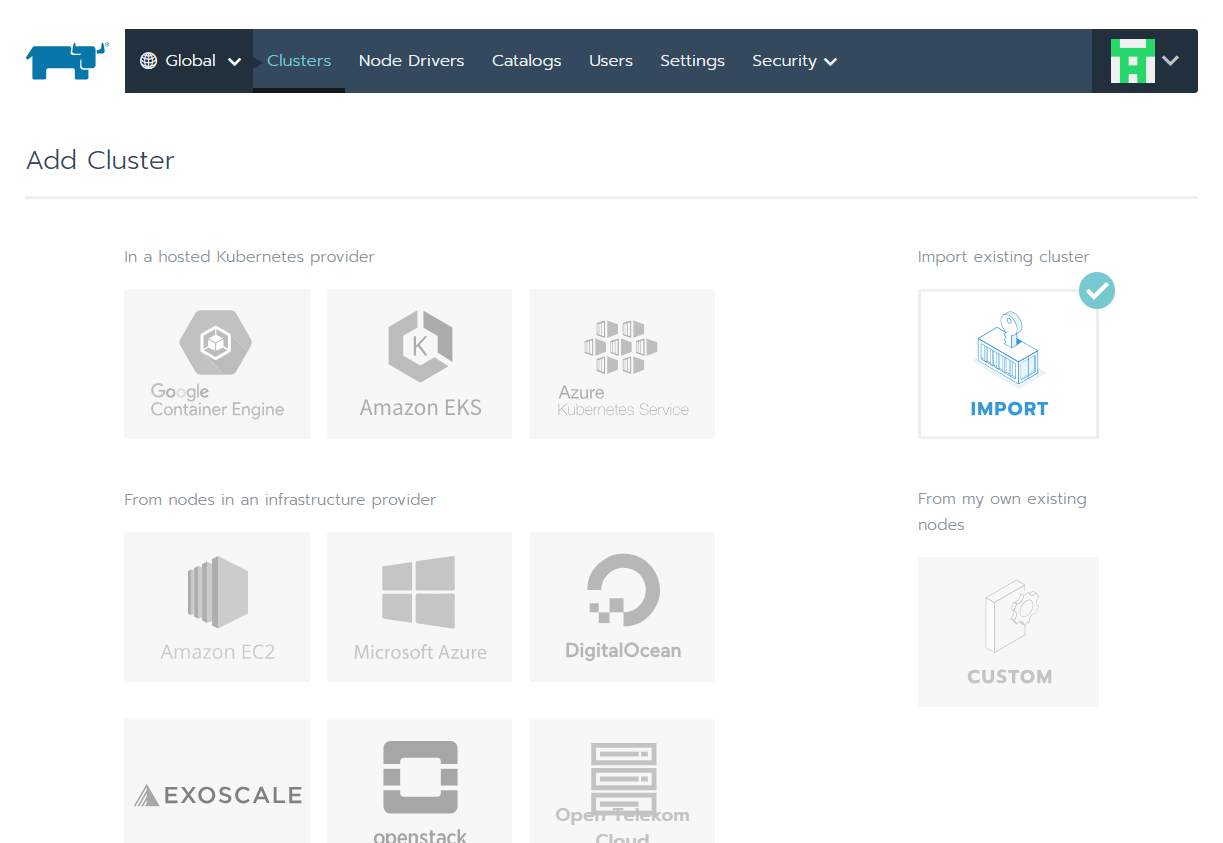The image size is (1223, 843).
Task: Click the globe icon beside Global
Action: point(148,61)
